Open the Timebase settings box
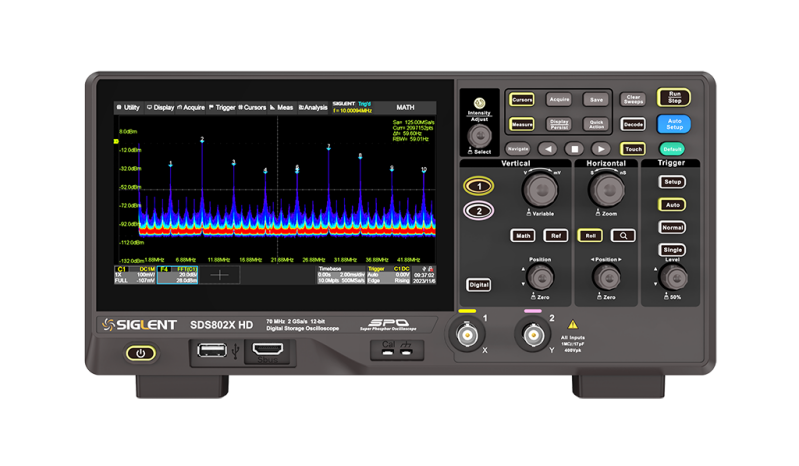799x466 pixels. tap(339, 274)
